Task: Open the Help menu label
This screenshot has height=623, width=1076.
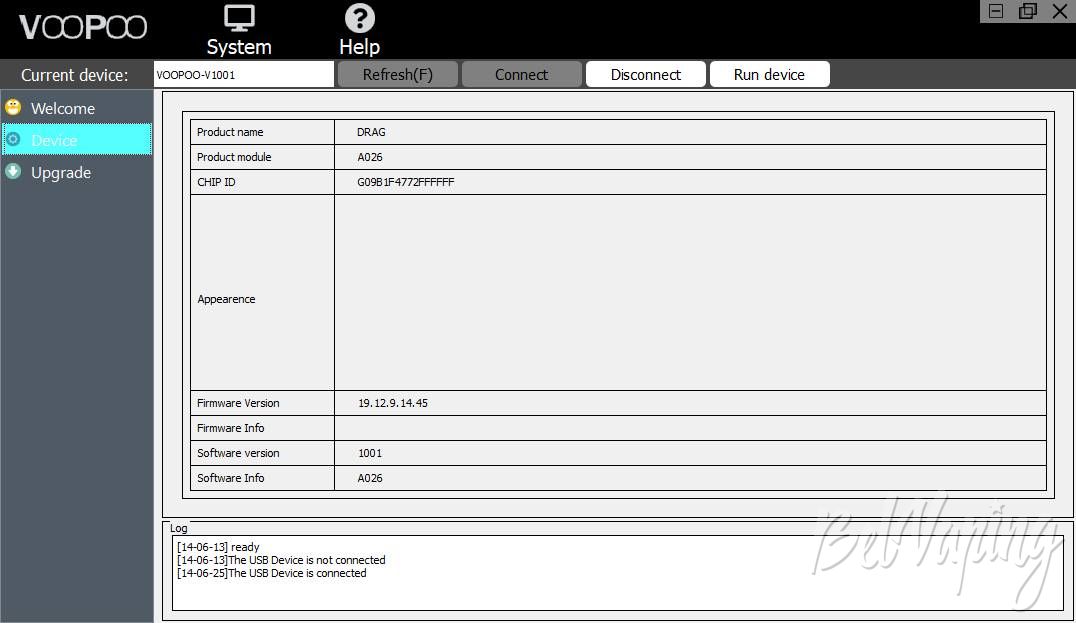Action: 360,47
